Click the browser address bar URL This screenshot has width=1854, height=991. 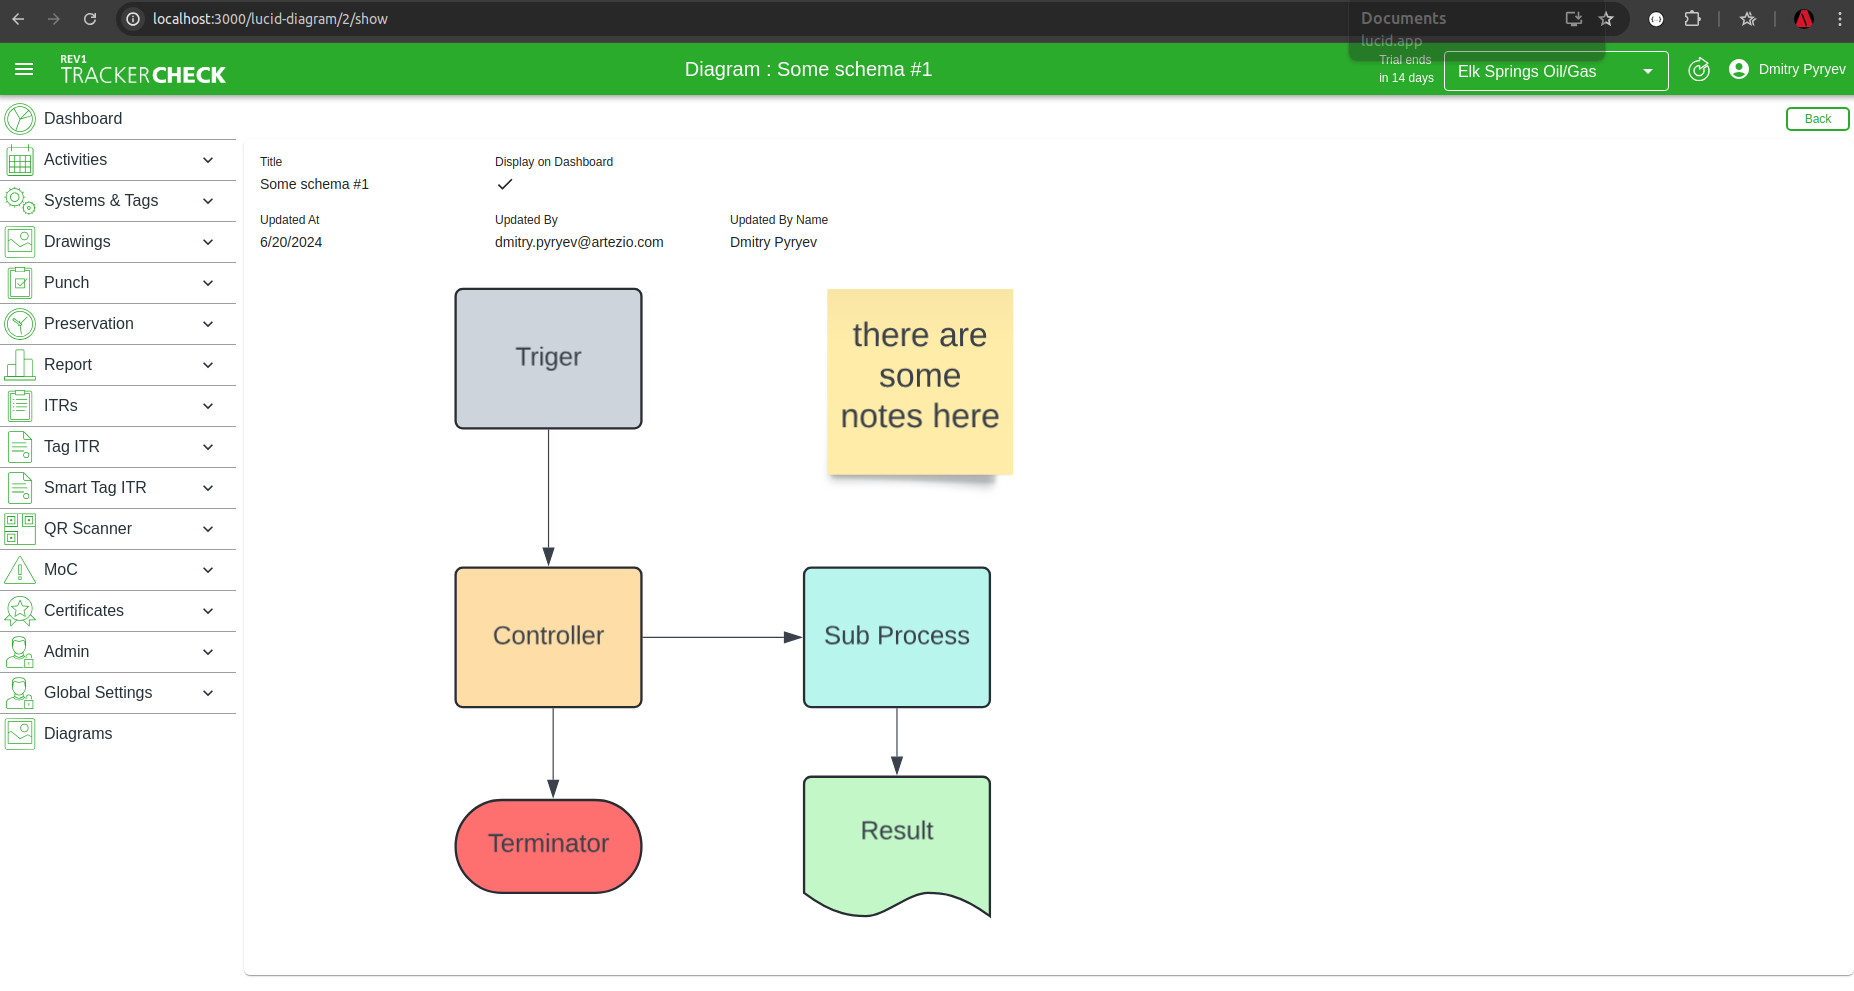pos(270,19)
